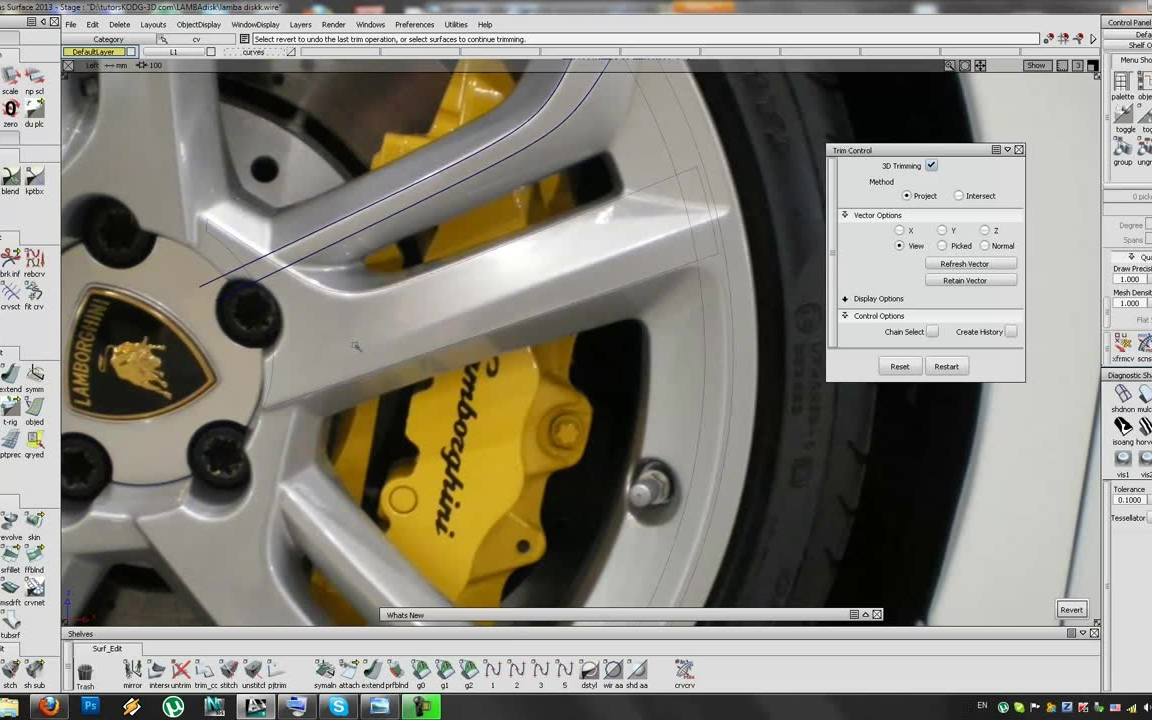The height and width of the screenshot is (720, 1152).
Task: Select the attach tool on the shelf
Action: tap(349, 670)
